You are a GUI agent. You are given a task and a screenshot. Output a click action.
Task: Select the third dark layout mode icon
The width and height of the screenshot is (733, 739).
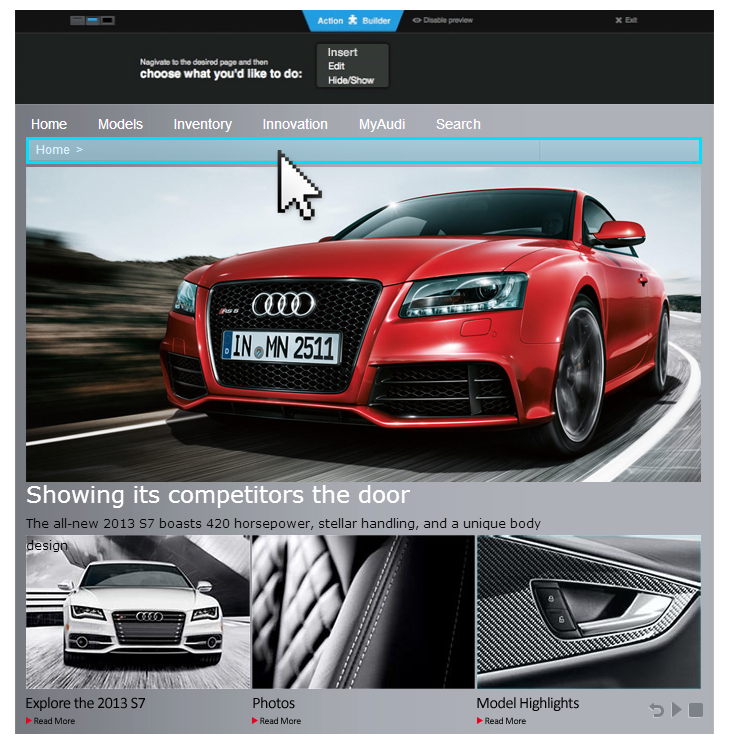pos(108,21)
